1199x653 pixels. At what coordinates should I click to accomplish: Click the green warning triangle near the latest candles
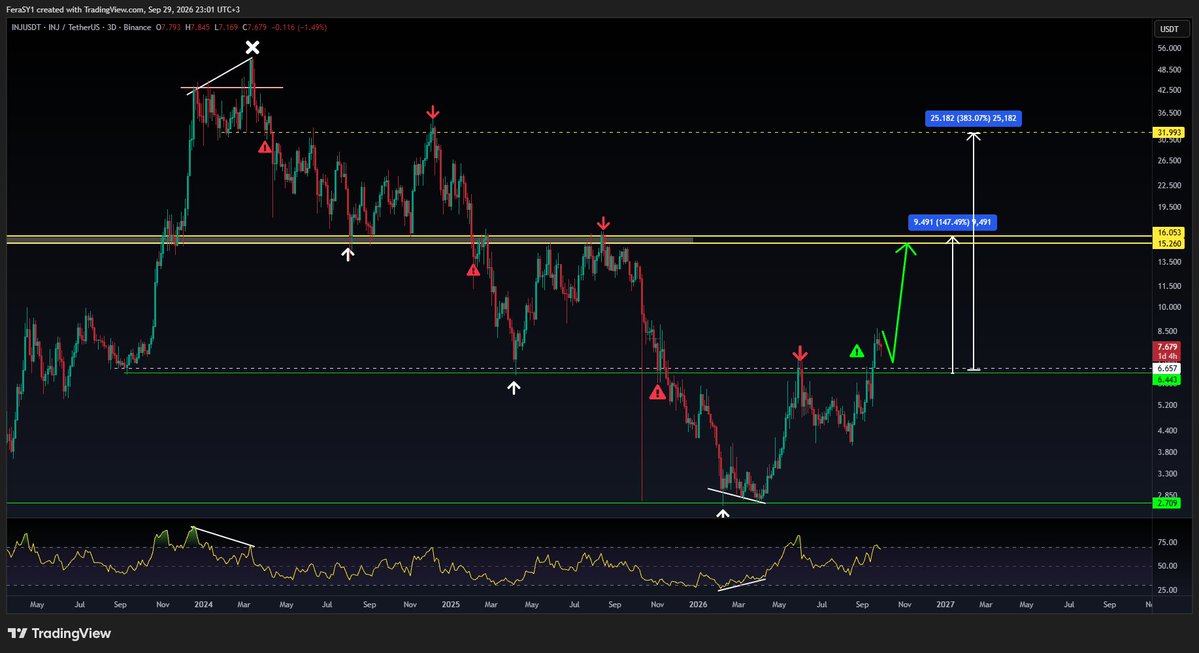857,352
